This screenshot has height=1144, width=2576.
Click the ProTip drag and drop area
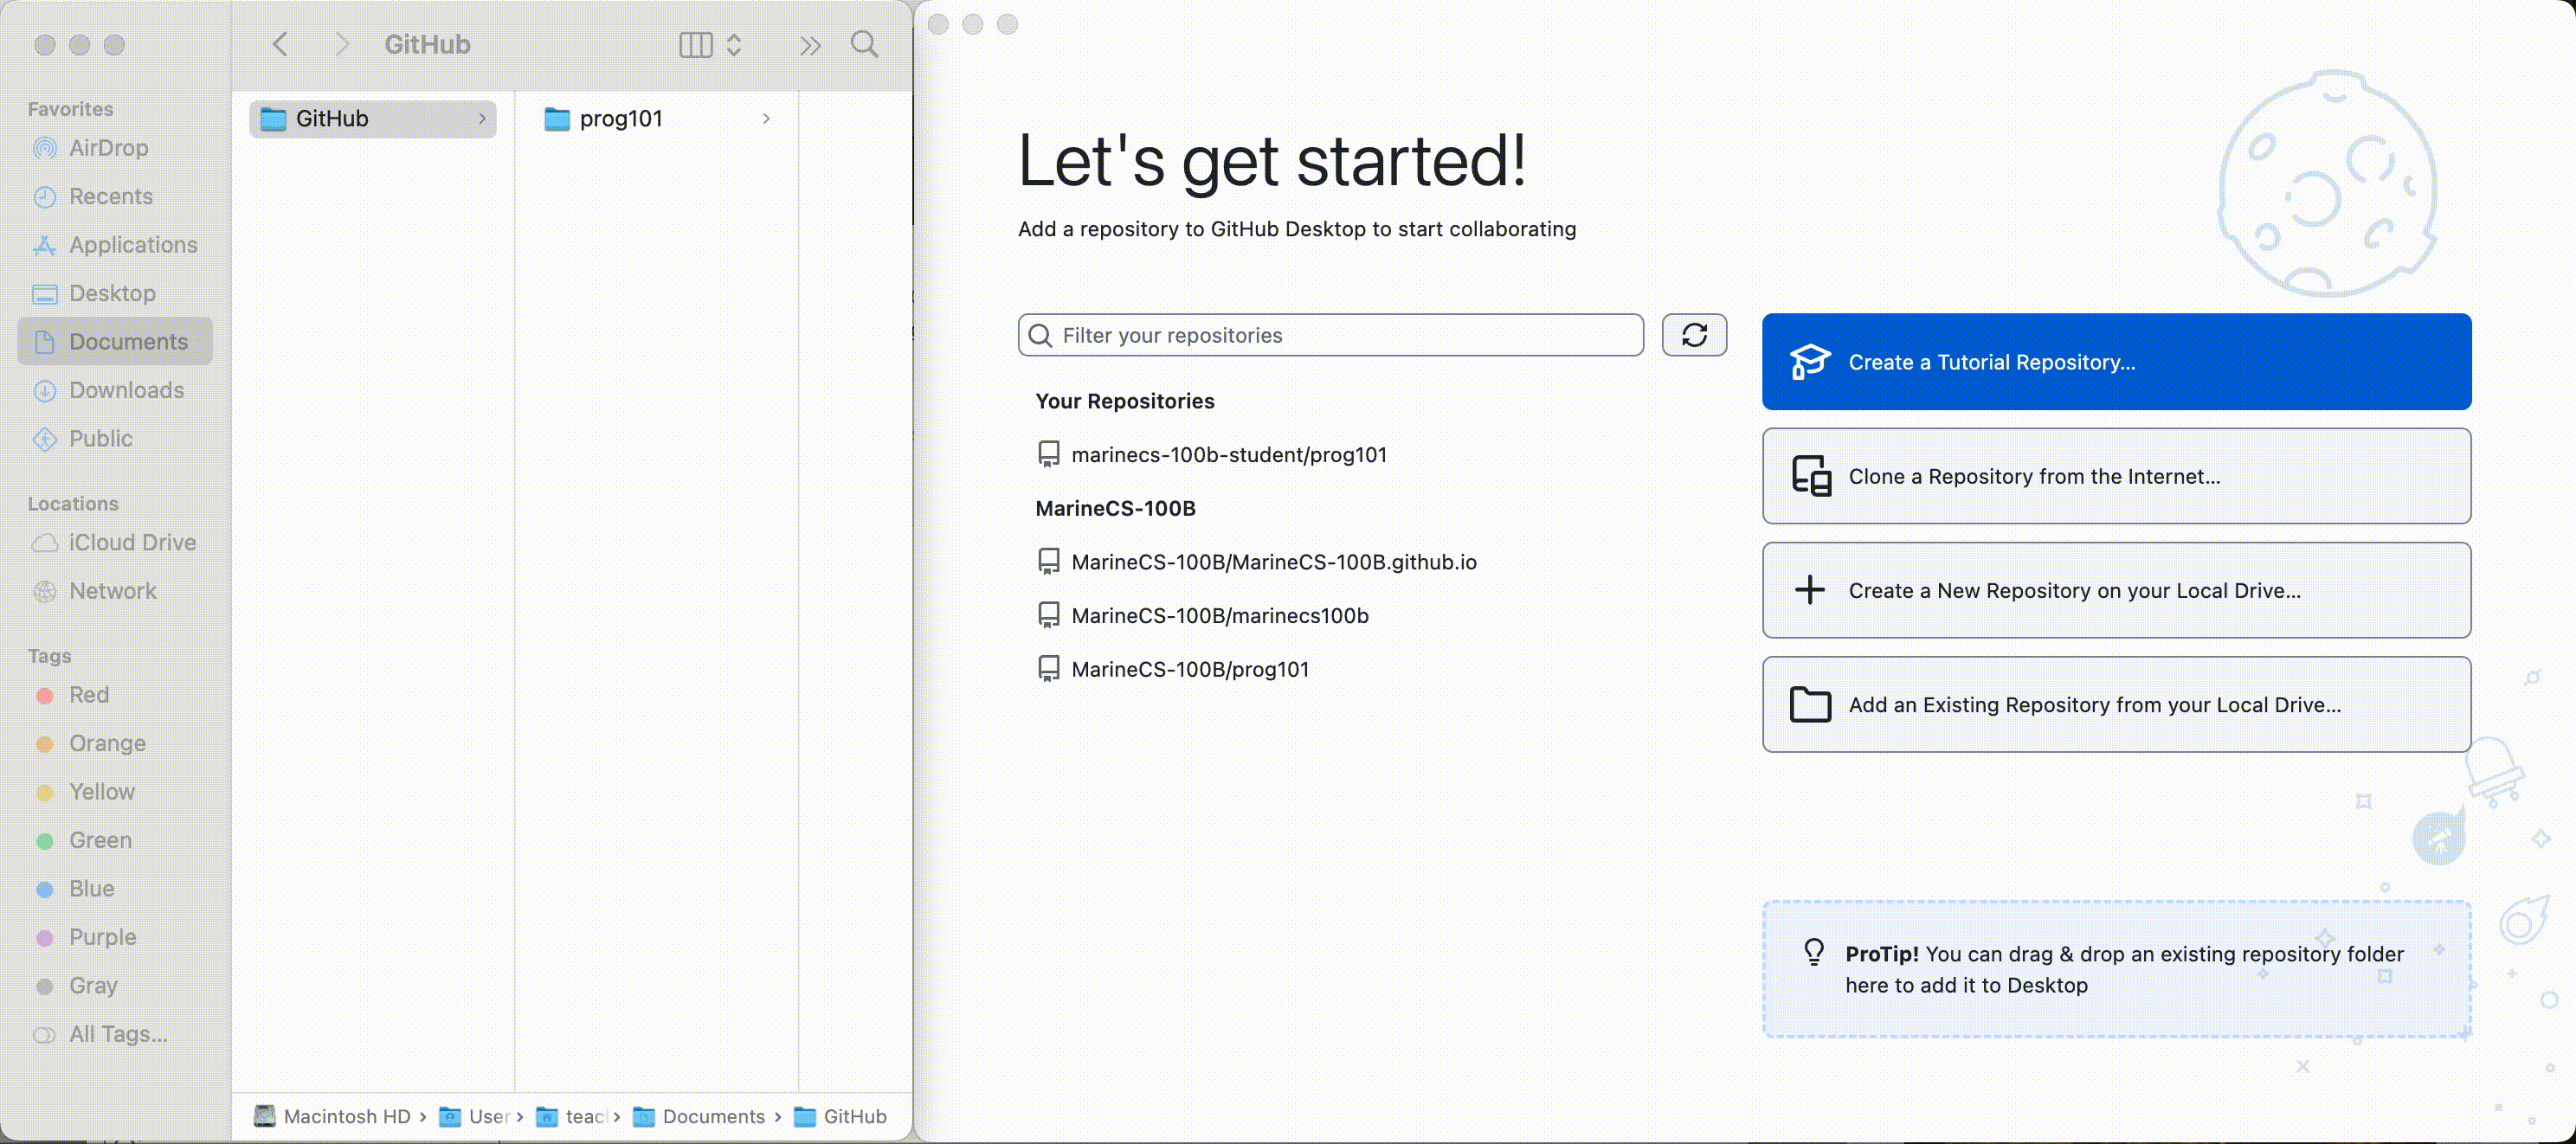pyautogui.click(x=2116, y=969)
